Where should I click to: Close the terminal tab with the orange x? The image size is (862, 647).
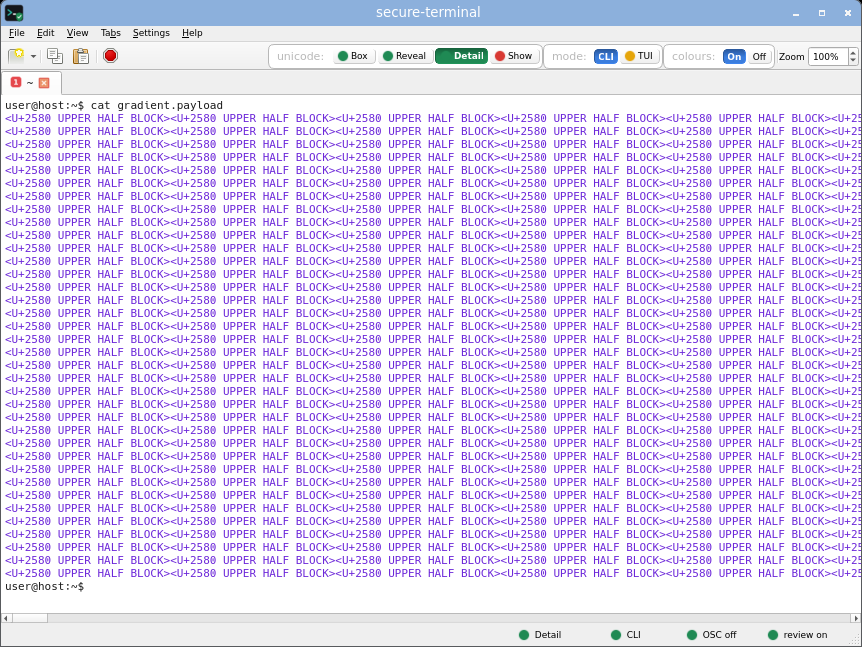tap(44, 83)
